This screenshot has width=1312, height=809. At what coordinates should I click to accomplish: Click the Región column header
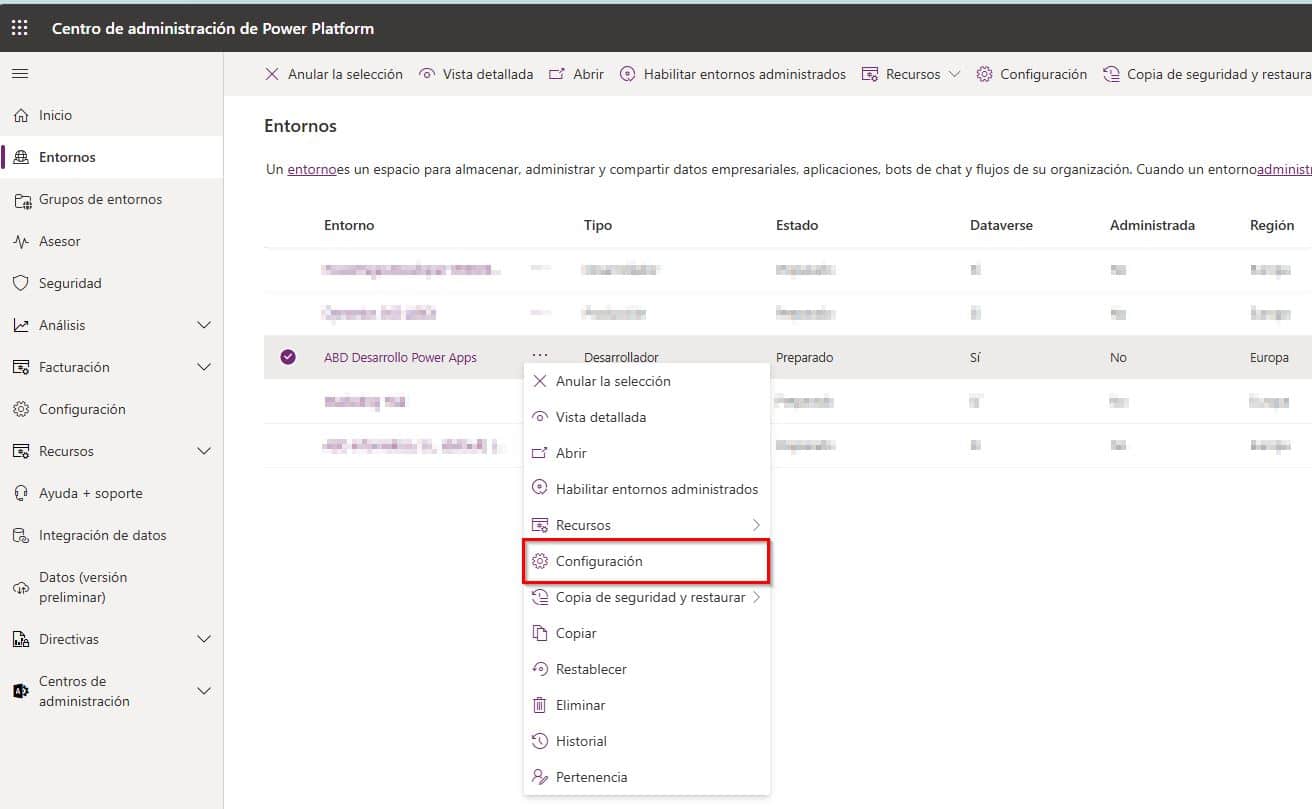click(1272, 225)
